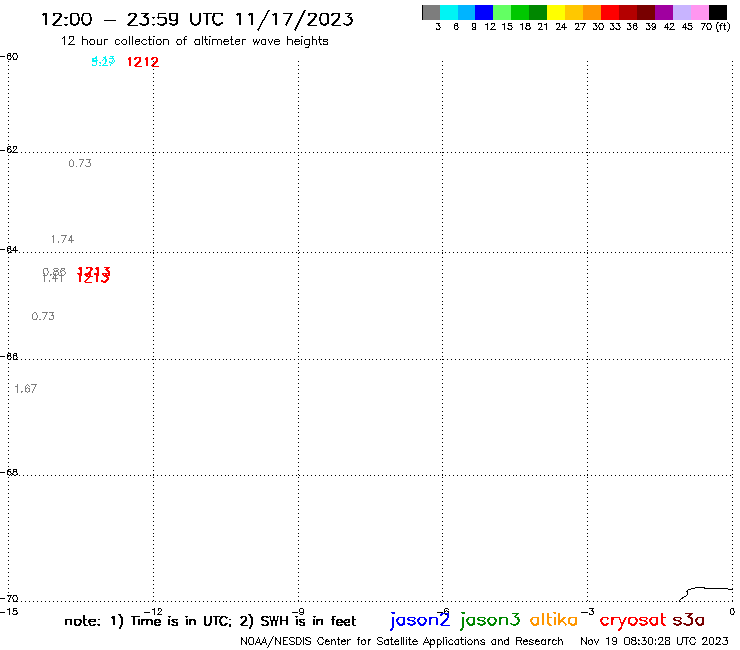Screen dimensions: 740x650
Task: Click the overlapping gray values beside '1213'
Action: [54, 275]
